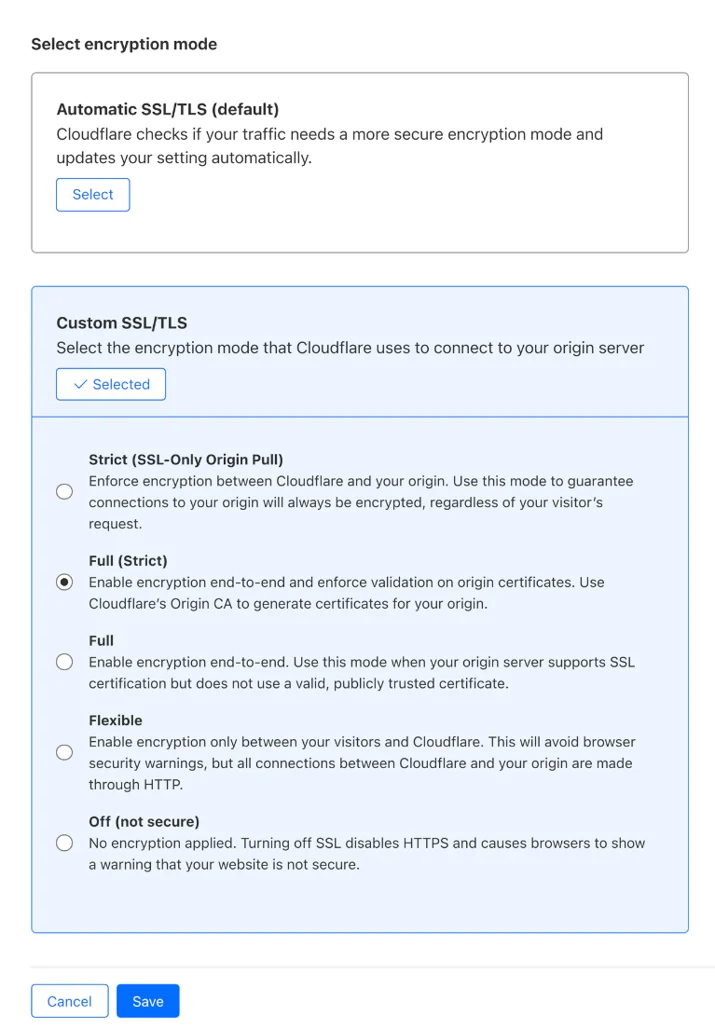The height and width of the screenshot is (1029, 715).
Task: Turn on the Off (not secure) radio
Action: click(x=64, y=843)
